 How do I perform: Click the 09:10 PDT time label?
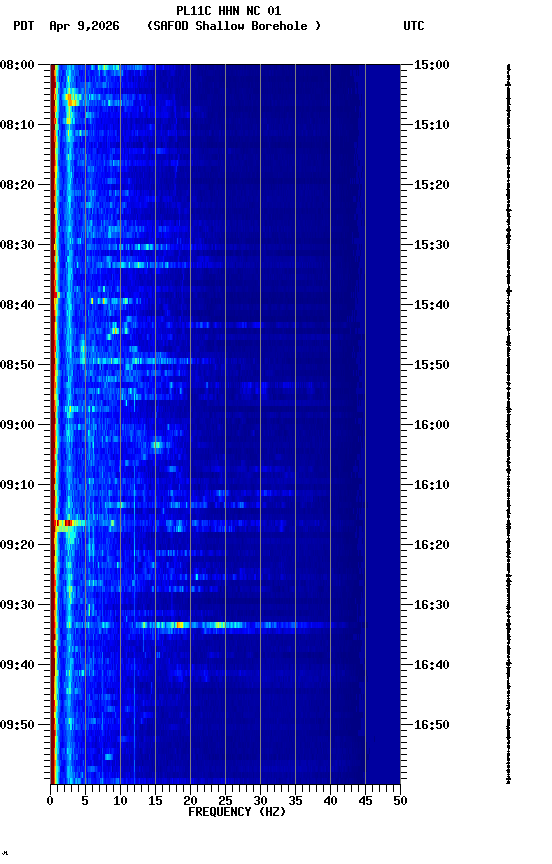click(17, 485)
